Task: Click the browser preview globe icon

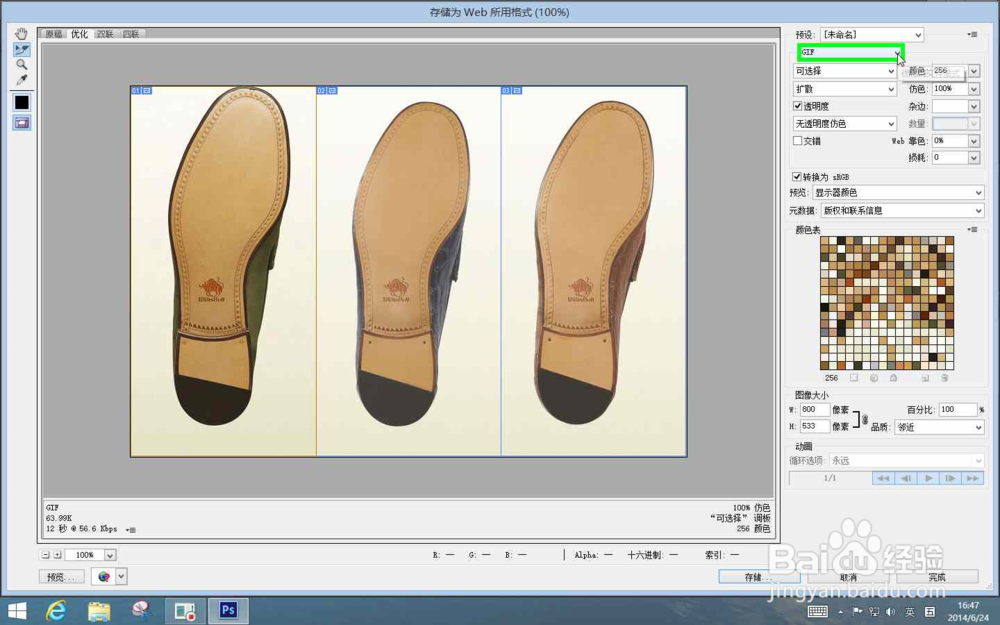Action: pyautogui.click(x=103, y=577)
